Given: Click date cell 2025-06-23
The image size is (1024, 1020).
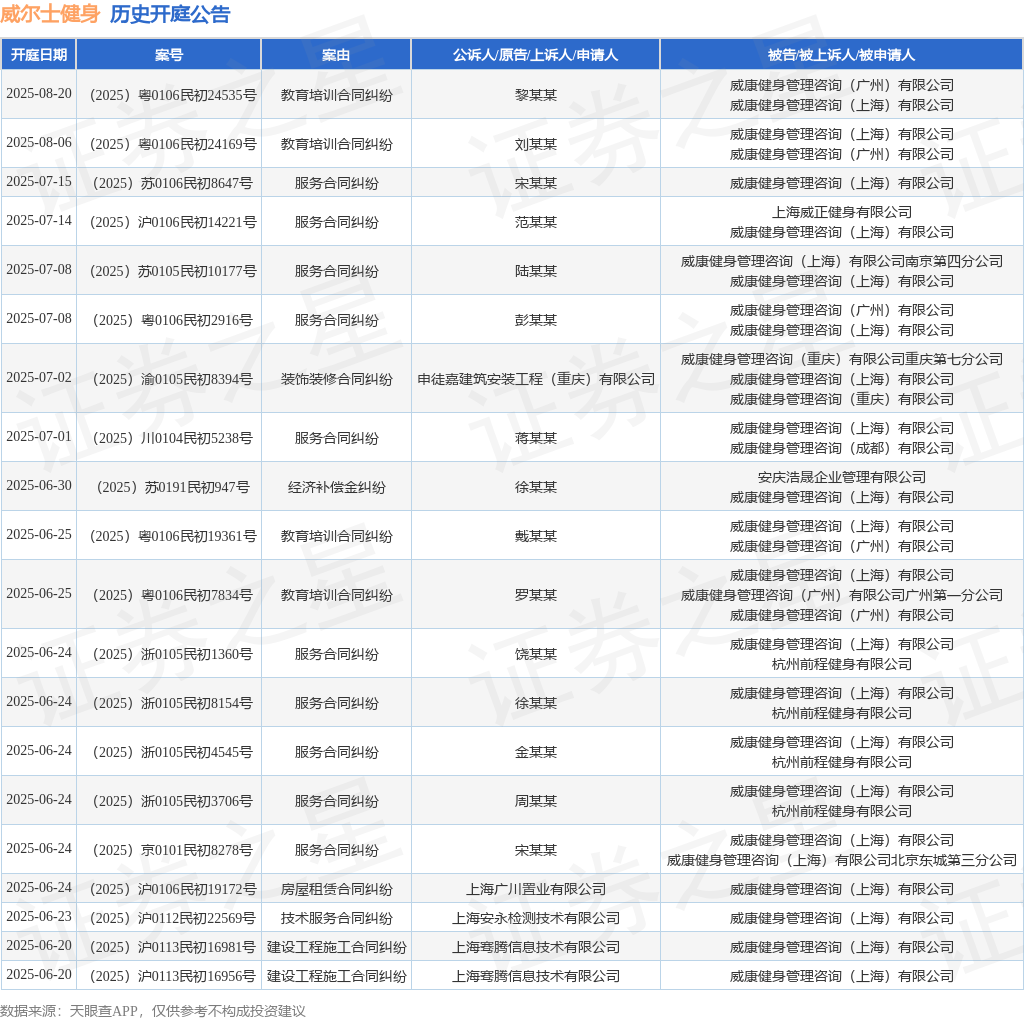Looking at the screenshot, I should point(39,916).
